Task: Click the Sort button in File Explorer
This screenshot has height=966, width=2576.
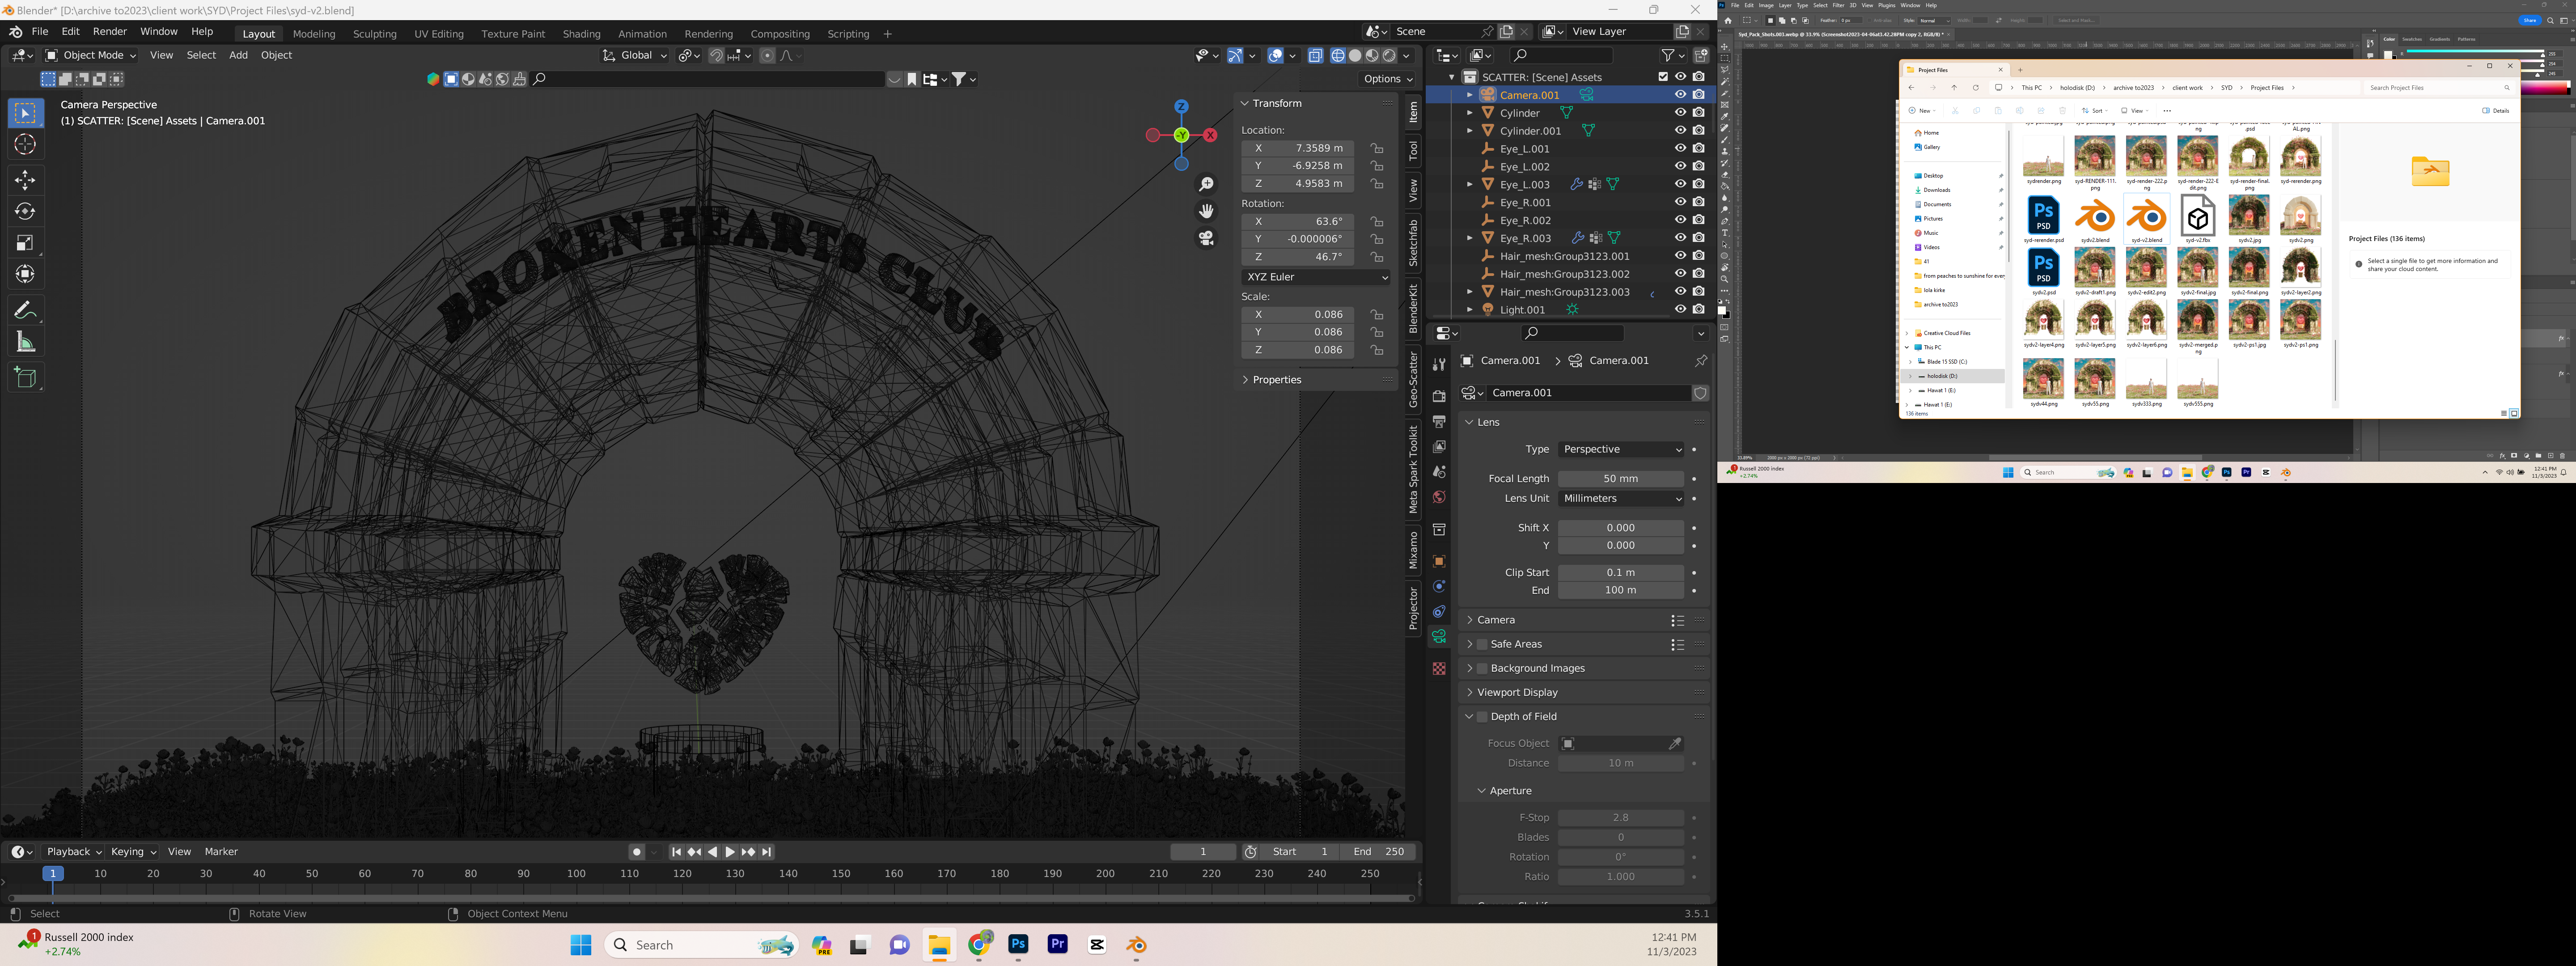Action: (x=2094, y=111)
